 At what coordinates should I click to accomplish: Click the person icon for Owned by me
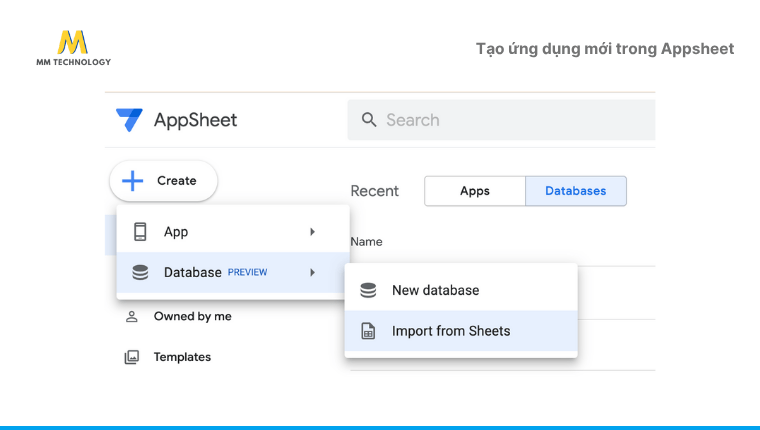(x=132, y=317)
